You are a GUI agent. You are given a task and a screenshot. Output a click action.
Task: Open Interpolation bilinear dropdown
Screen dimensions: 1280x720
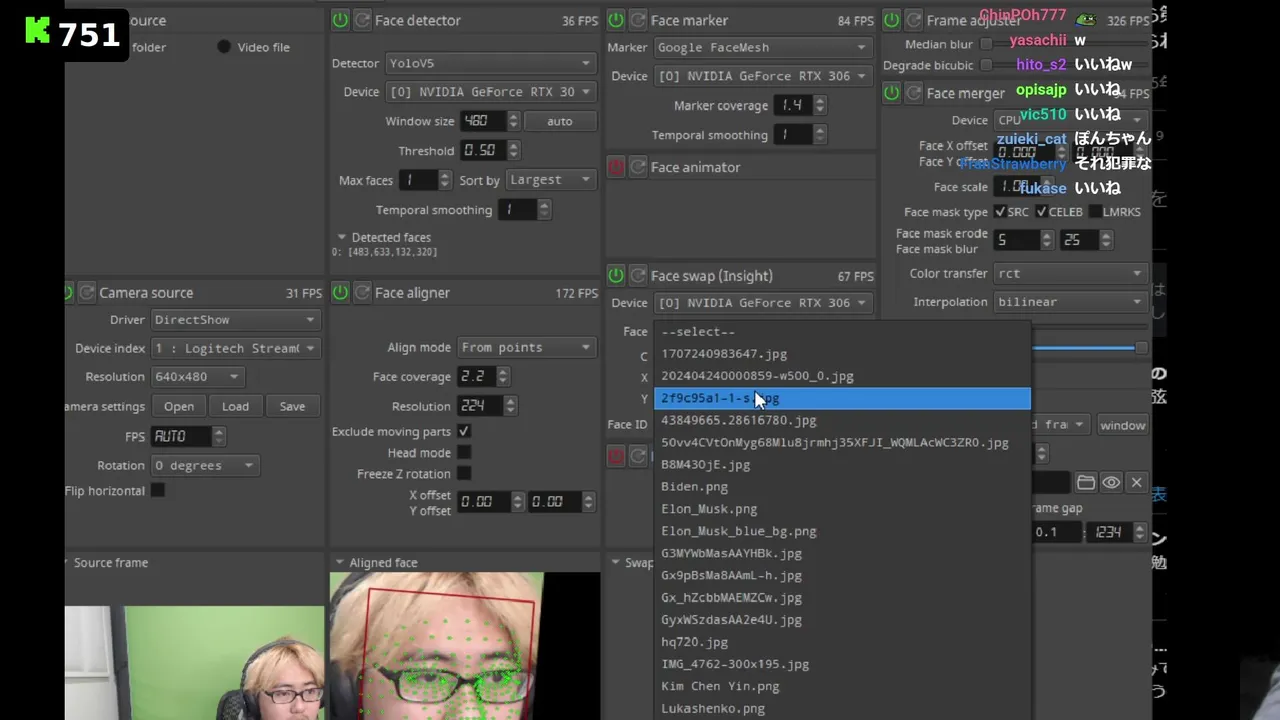[x=1069, y=302]
